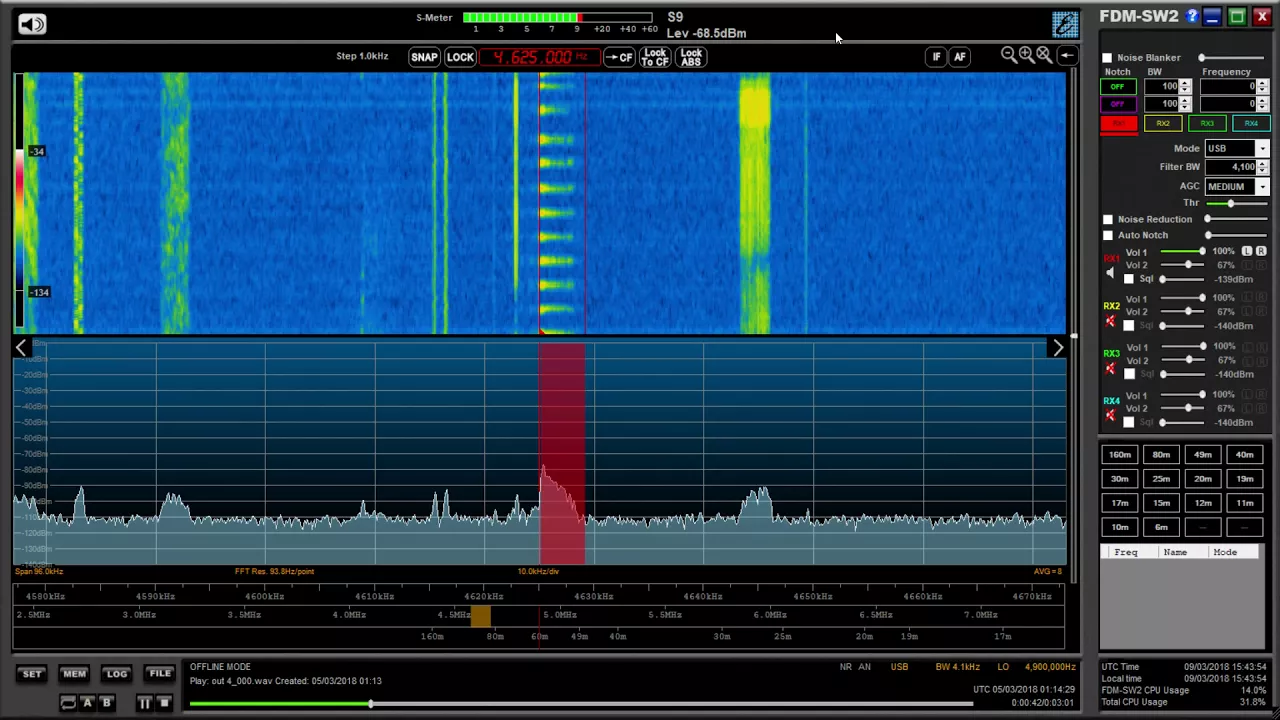Screen dimensions: 1280x720
Task: Seek the playback progress bar
Action: 580,704
